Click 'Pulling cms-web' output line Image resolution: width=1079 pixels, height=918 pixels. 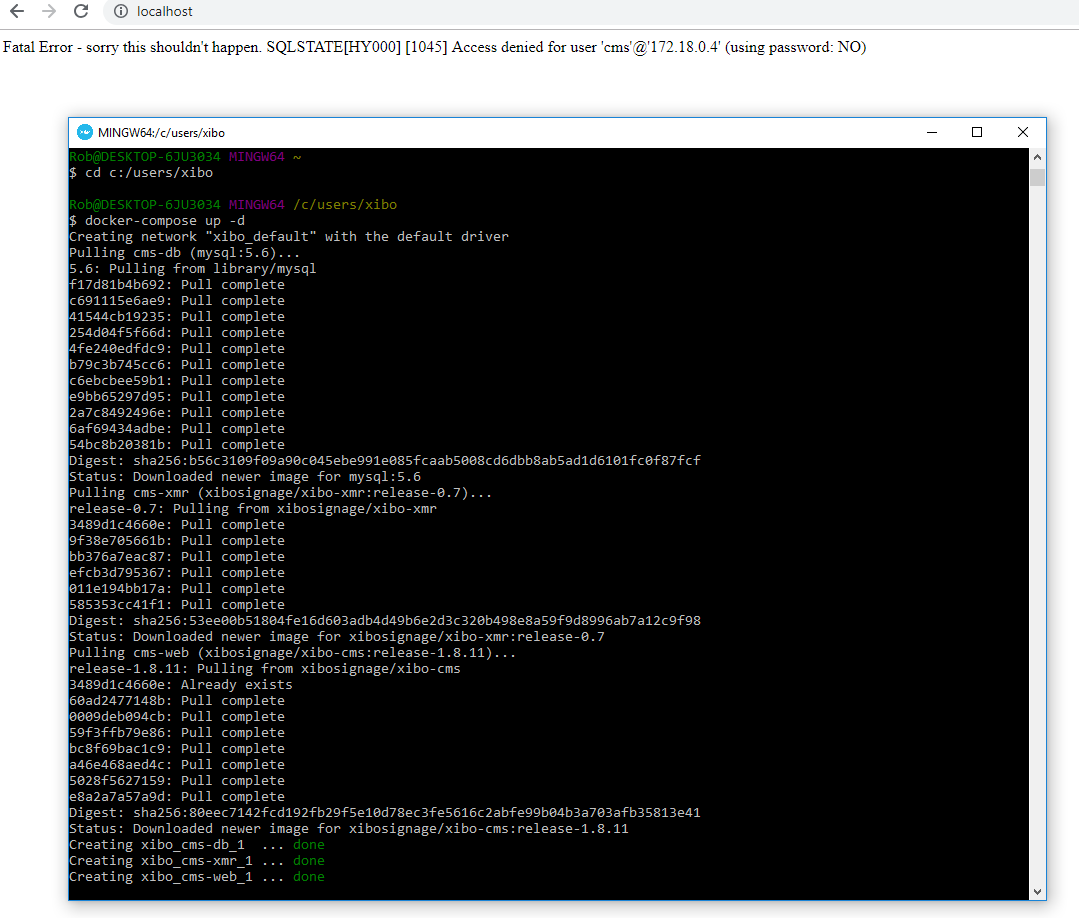(x=292, y=652)
